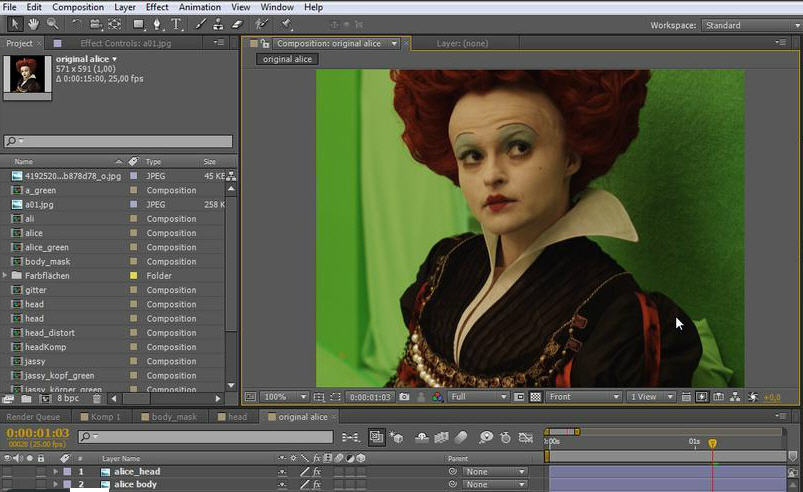Select the Zoom magnifier tool
Image resolution: width=803 pixels, height=492 pixels.
coord(53,24)
